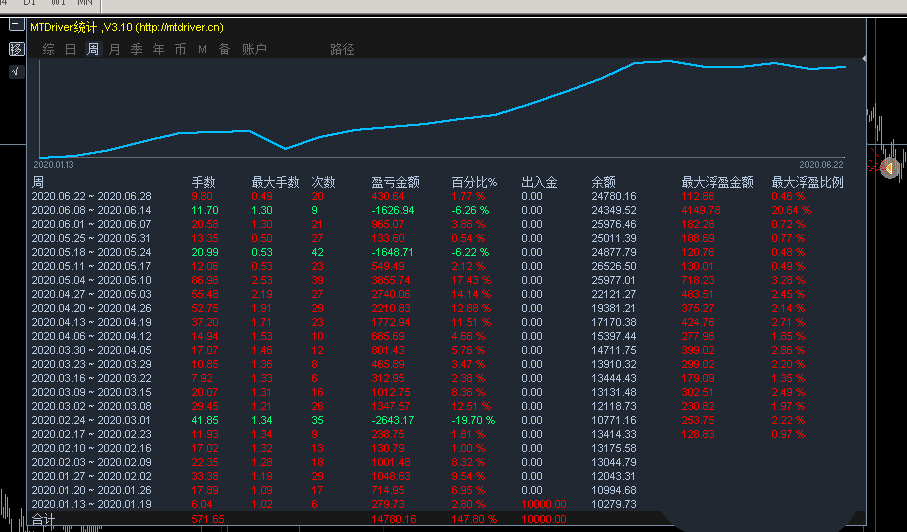Open the 季 quarterly tab
907x532 pixels.
pyautogui.click(x=137, y=49)
